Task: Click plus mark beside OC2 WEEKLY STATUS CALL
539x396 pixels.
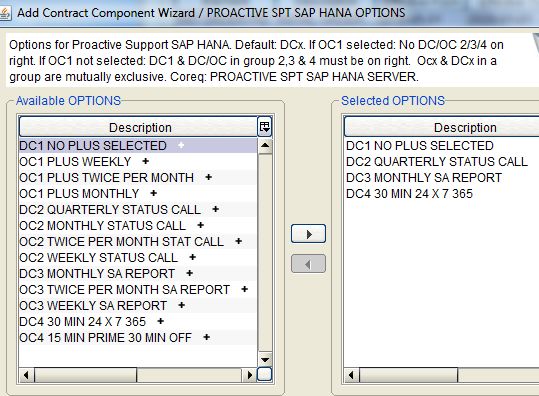Action: 192,257
